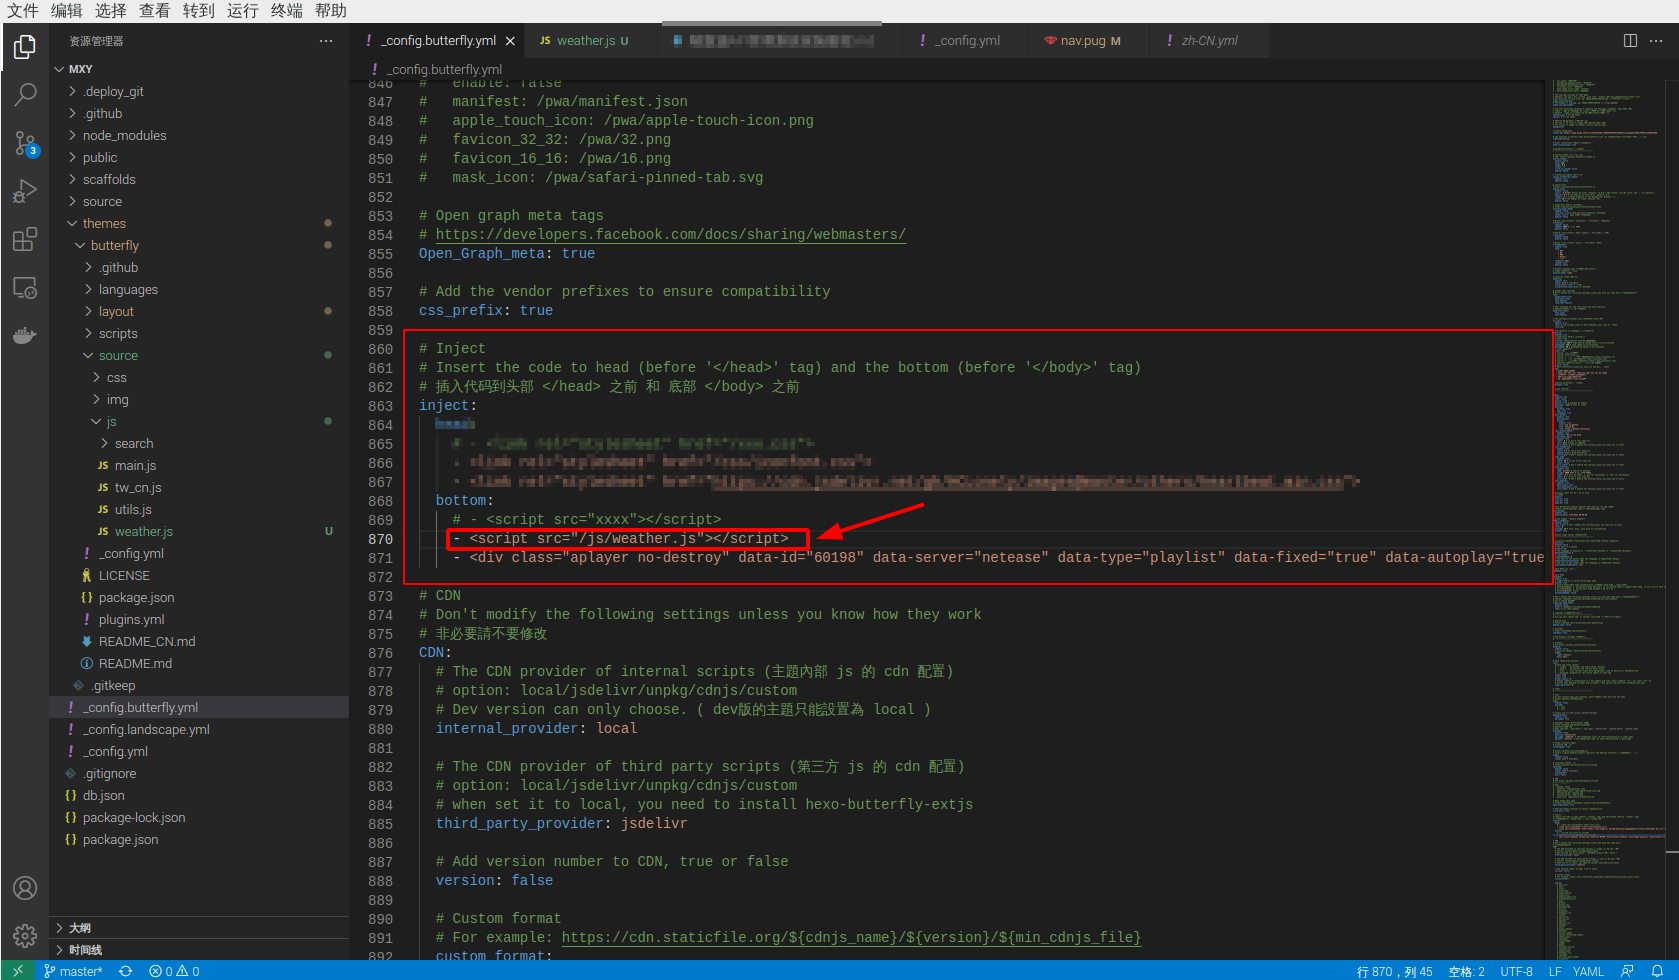Expand the 大纲 outline section
The image size is (1679, 980).
pos(199,928)
